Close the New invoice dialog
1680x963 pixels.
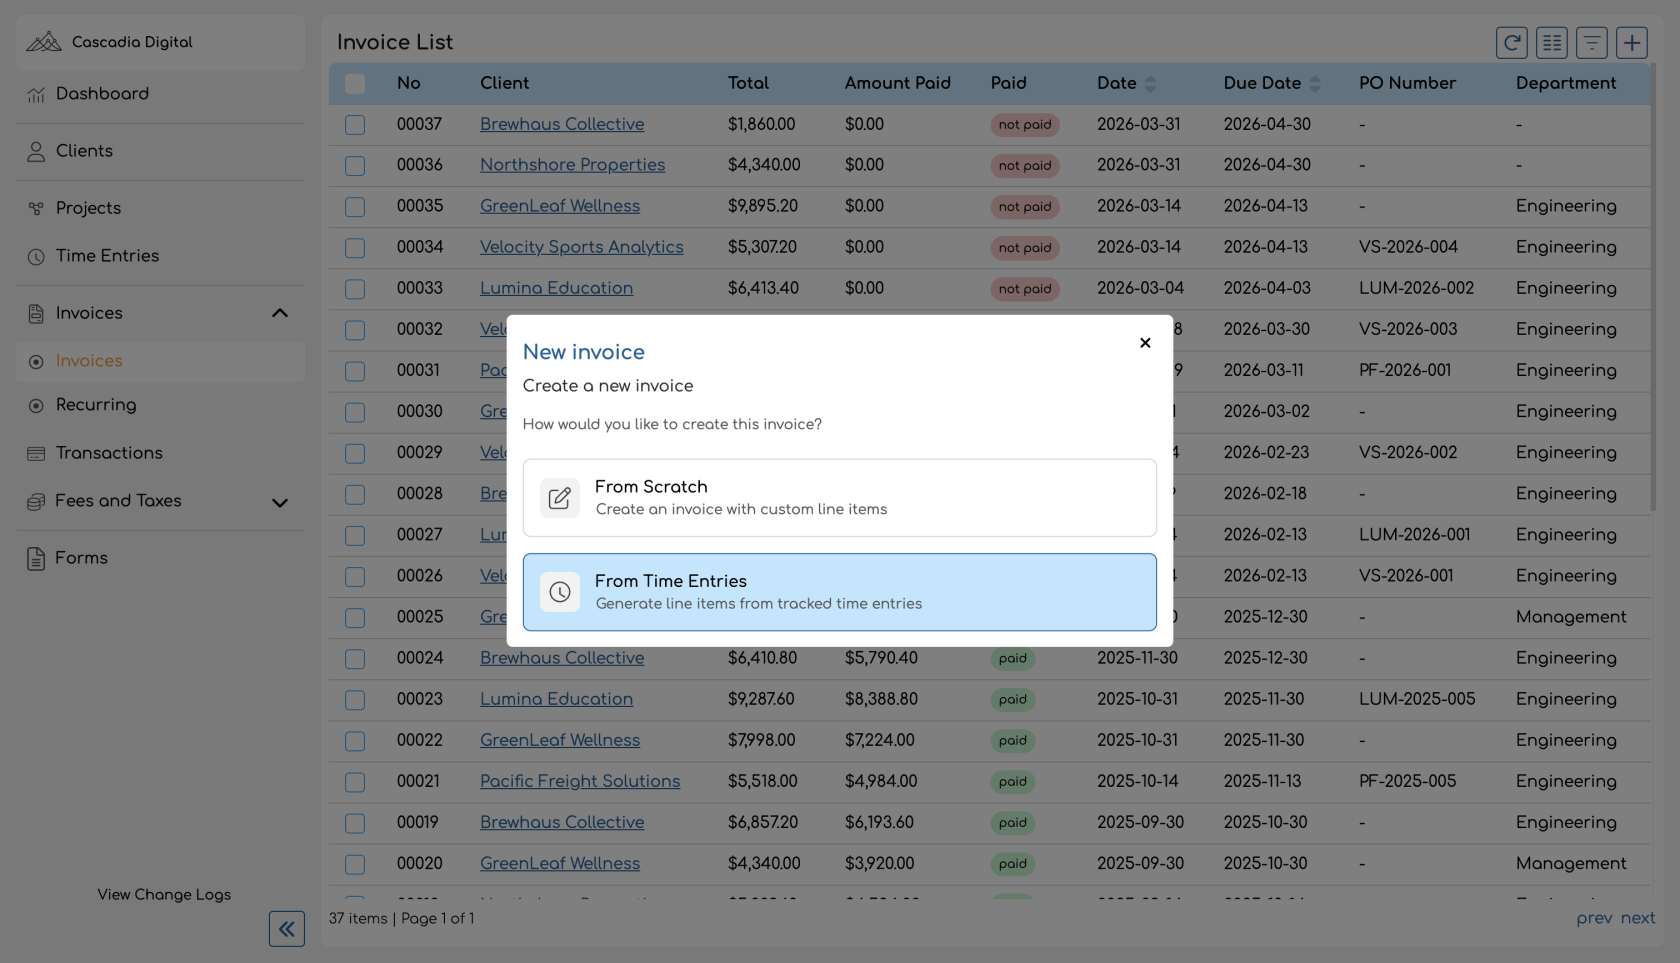tap(1145, 343)
